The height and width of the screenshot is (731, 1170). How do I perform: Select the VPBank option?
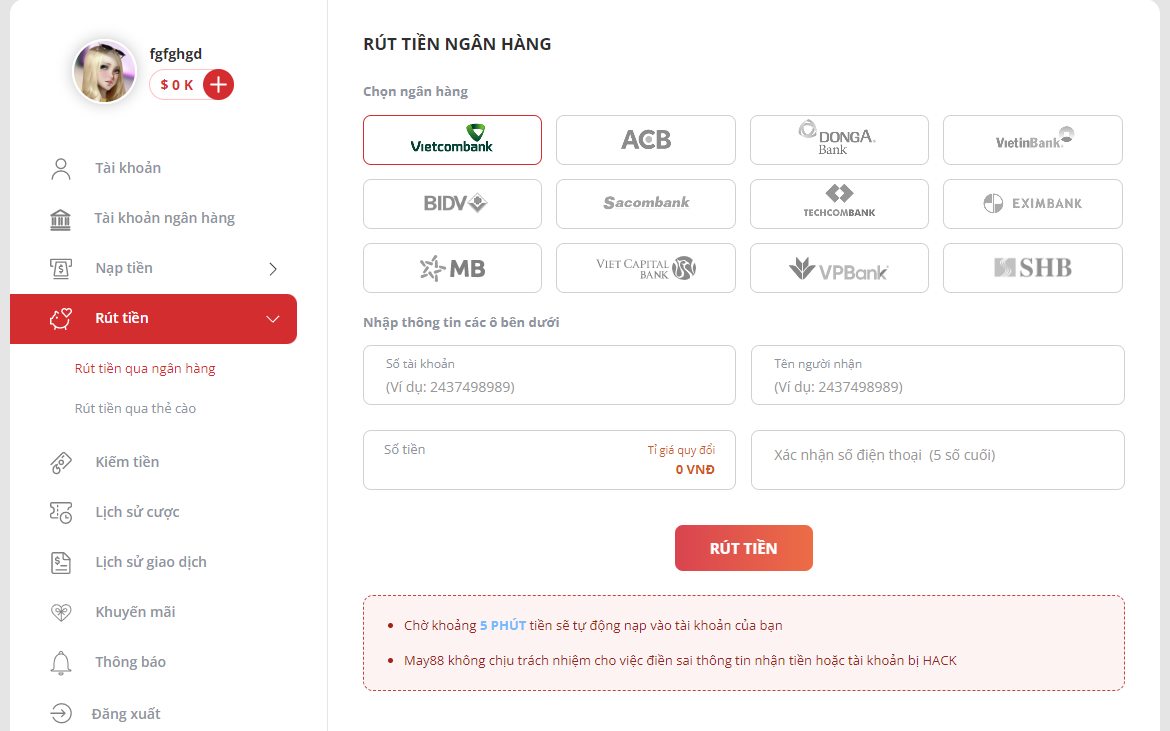click(839, 268)
